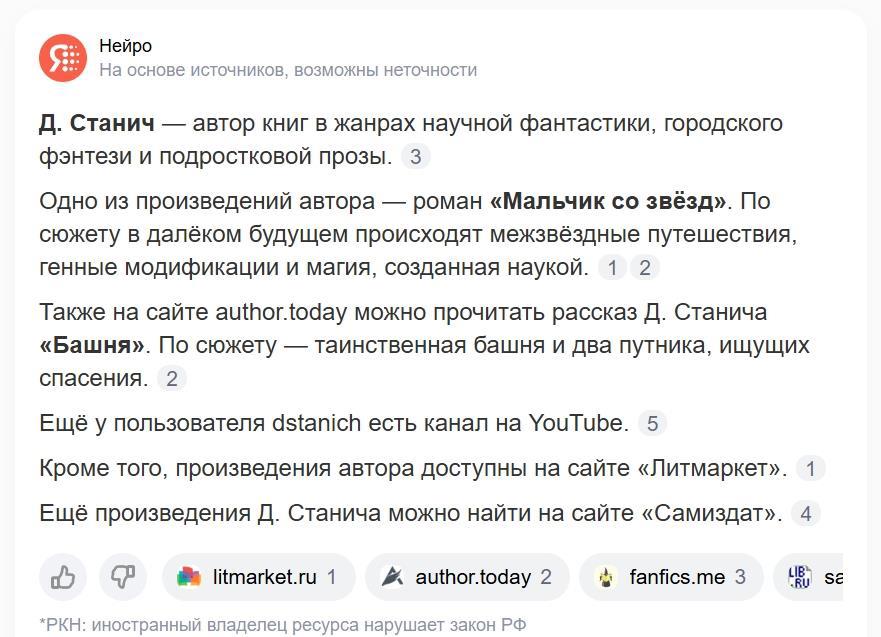Image resolution: width=881 pixels, height=637 pixels.
Task: Open citation 5 after the YouTube sentence
Action: click(652, 423)
